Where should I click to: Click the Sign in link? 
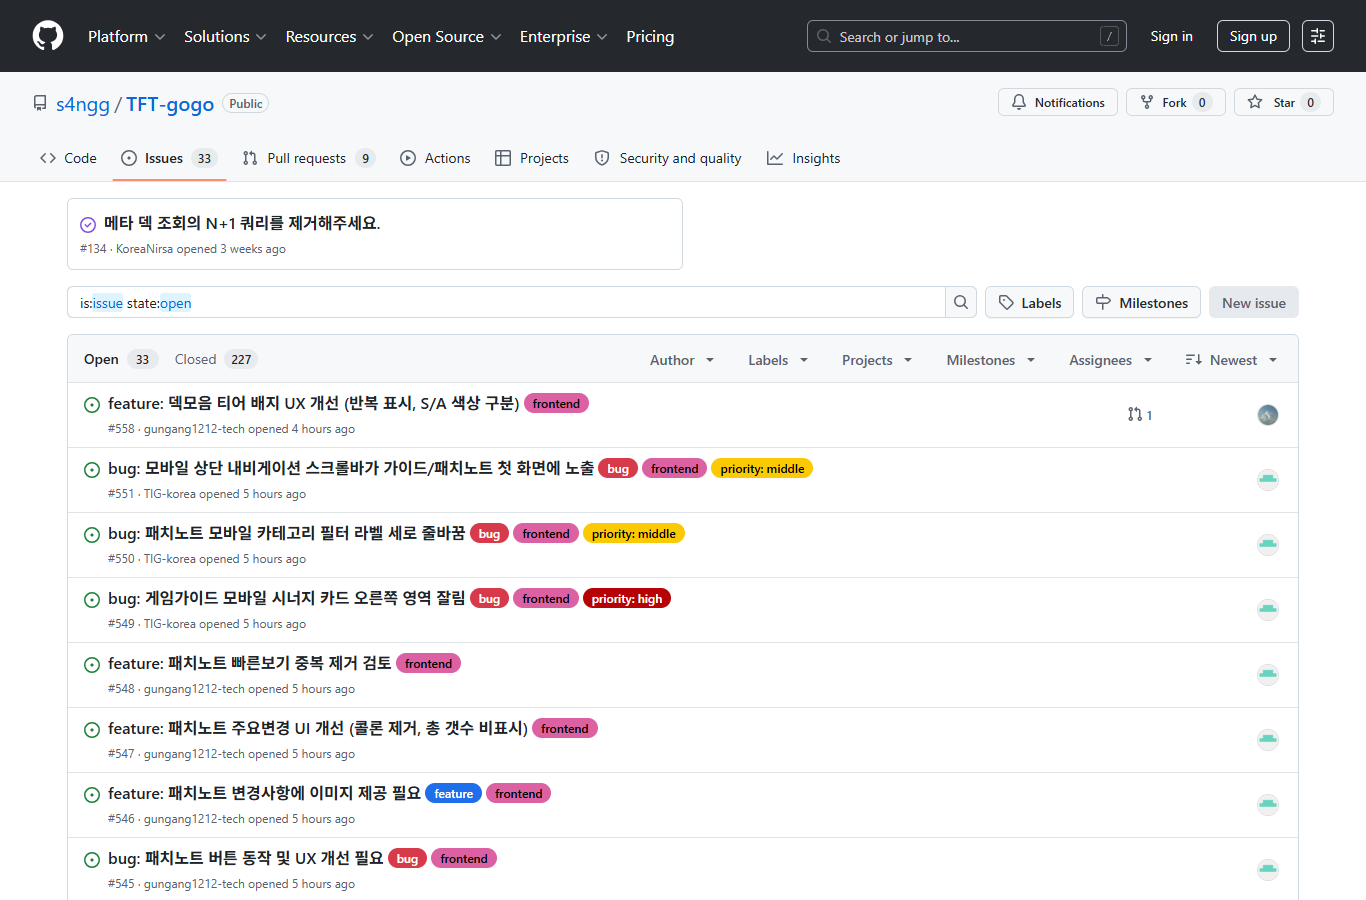tap(1171, 36)
